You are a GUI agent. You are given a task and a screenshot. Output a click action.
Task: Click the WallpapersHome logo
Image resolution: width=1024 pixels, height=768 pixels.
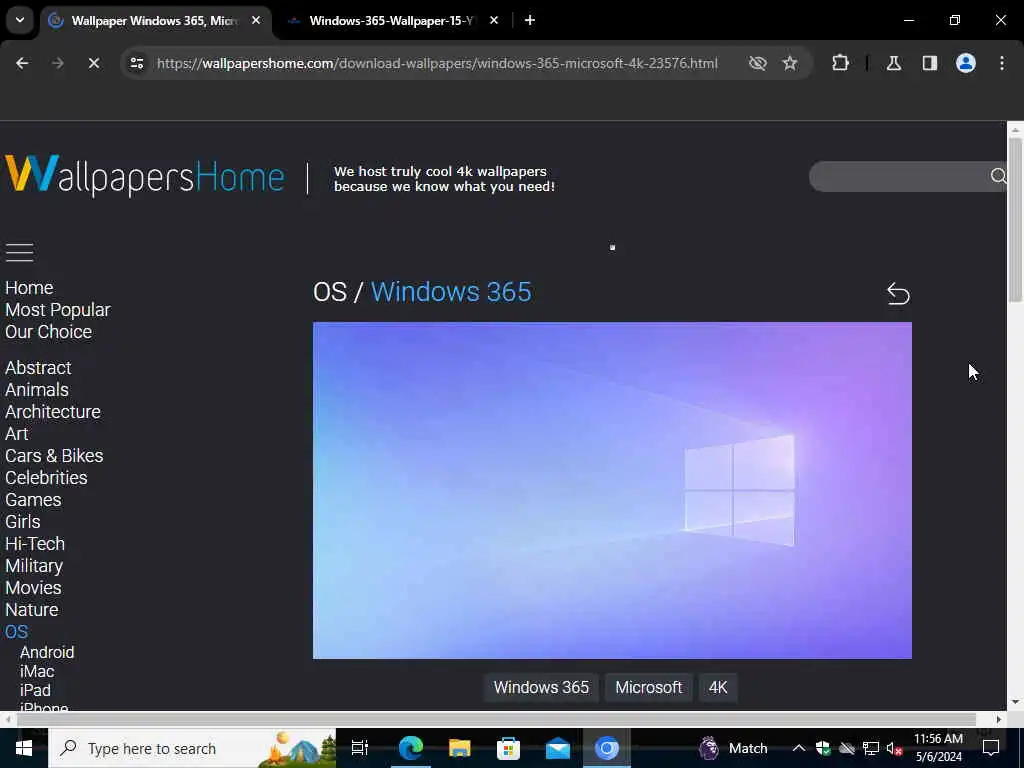(144, 175)
